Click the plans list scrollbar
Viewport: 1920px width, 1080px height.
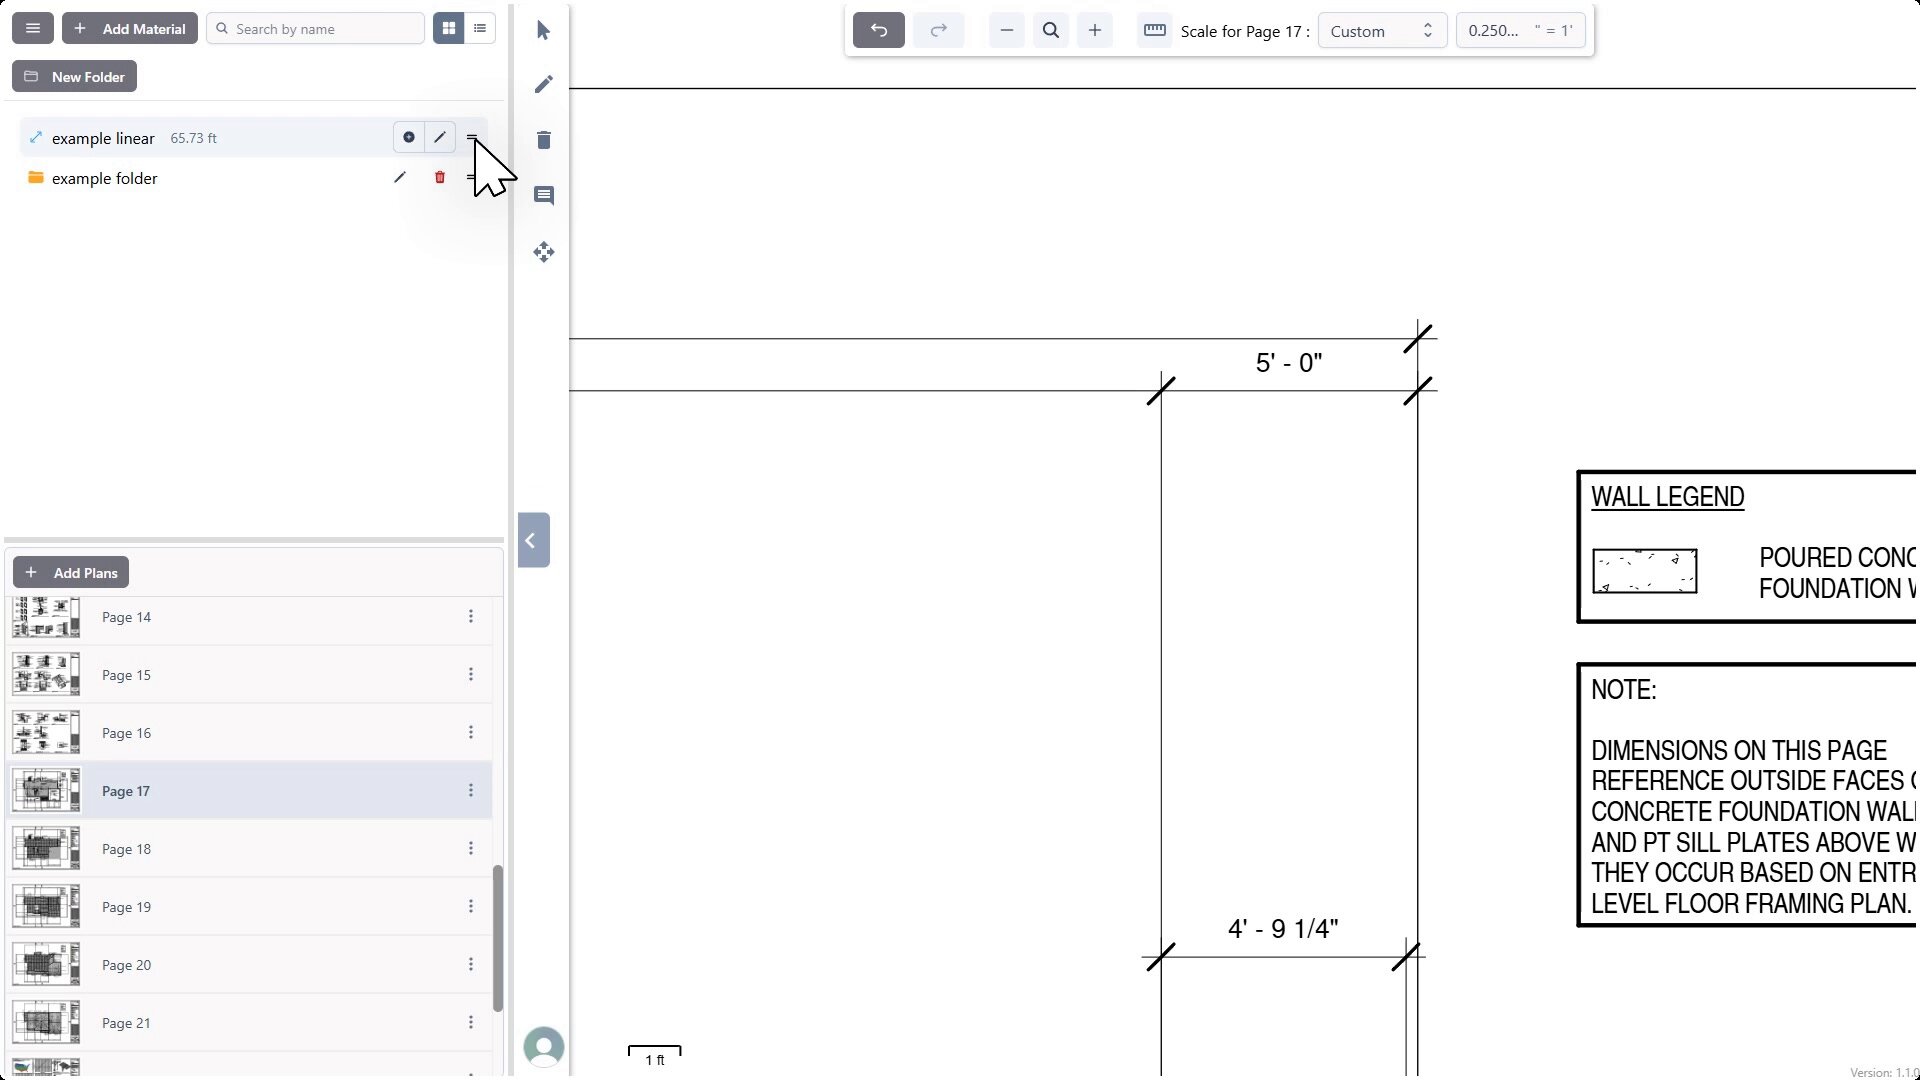pyautogui.click(x=498, y=938)
